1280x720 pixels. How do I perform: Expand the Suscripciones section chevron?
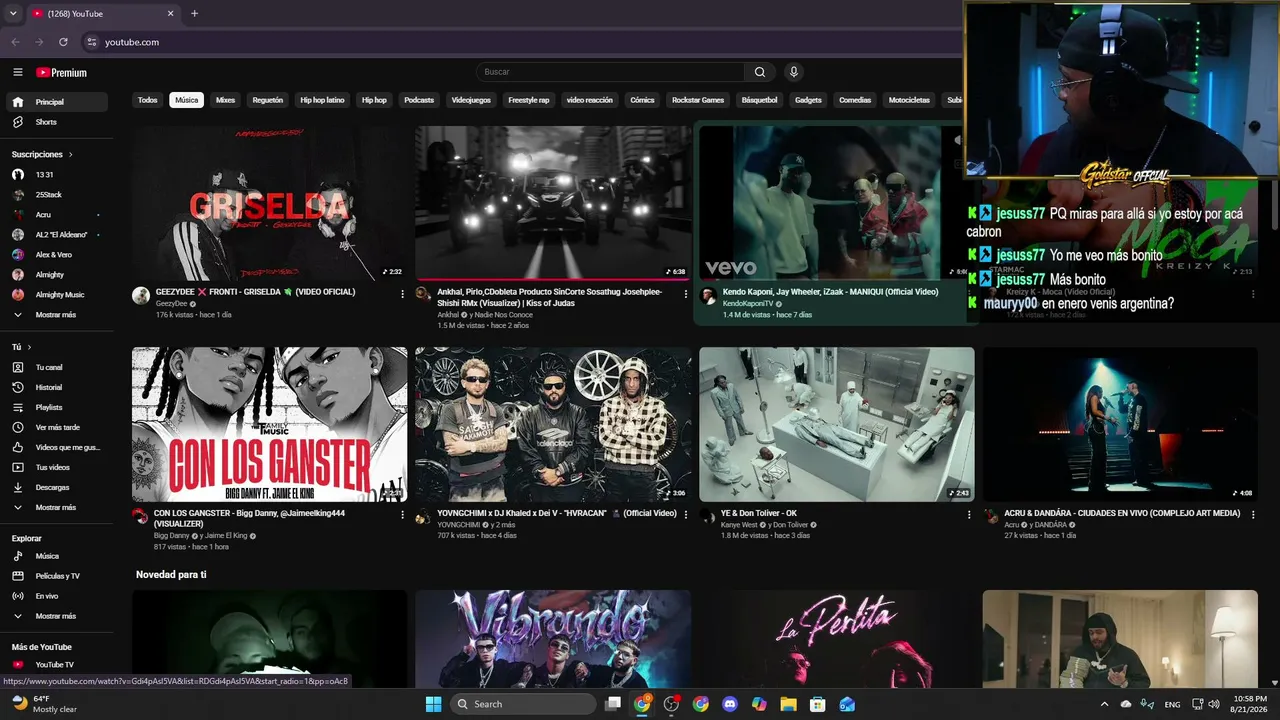pyautogui.click(x=71, y=155)
